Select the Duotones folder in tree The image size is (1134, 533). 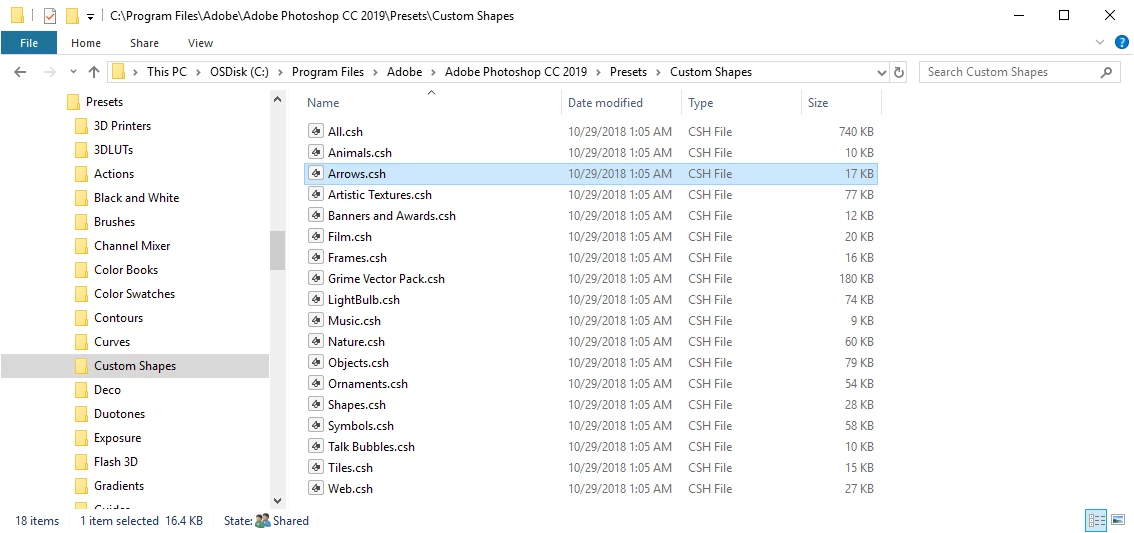tap(119, 414)
